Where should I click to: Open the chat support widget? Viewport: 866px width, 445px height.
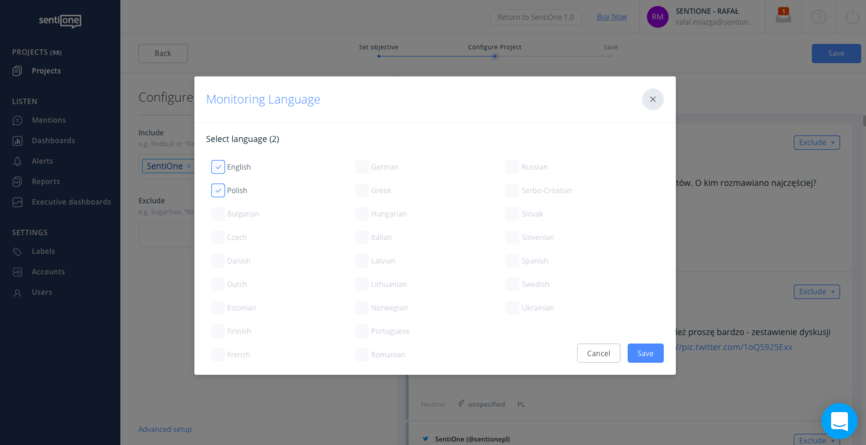click(838, 420)
